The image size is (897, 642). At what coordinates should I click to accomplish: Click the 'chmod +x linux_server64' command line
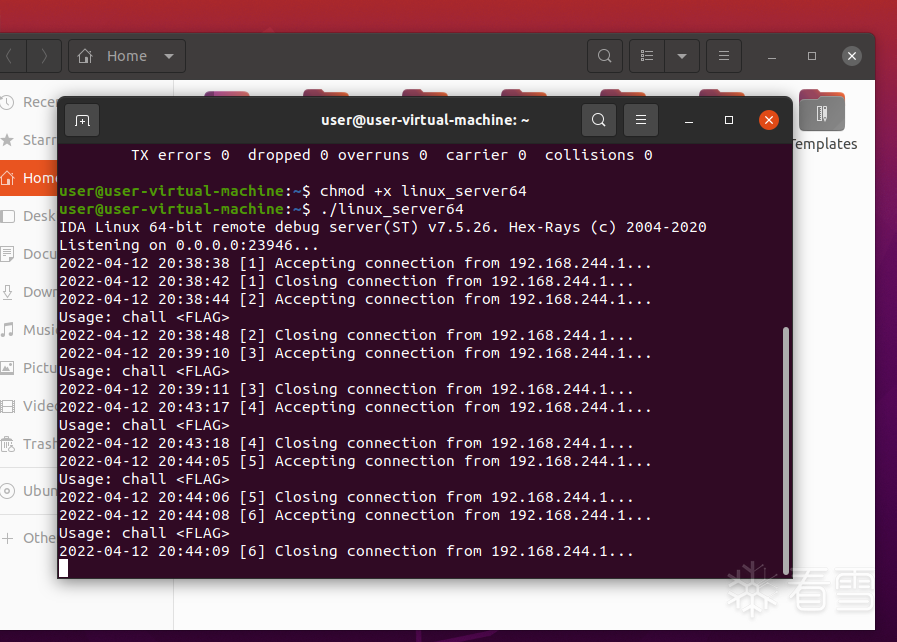pyautogui.click(x=293, y=191)
